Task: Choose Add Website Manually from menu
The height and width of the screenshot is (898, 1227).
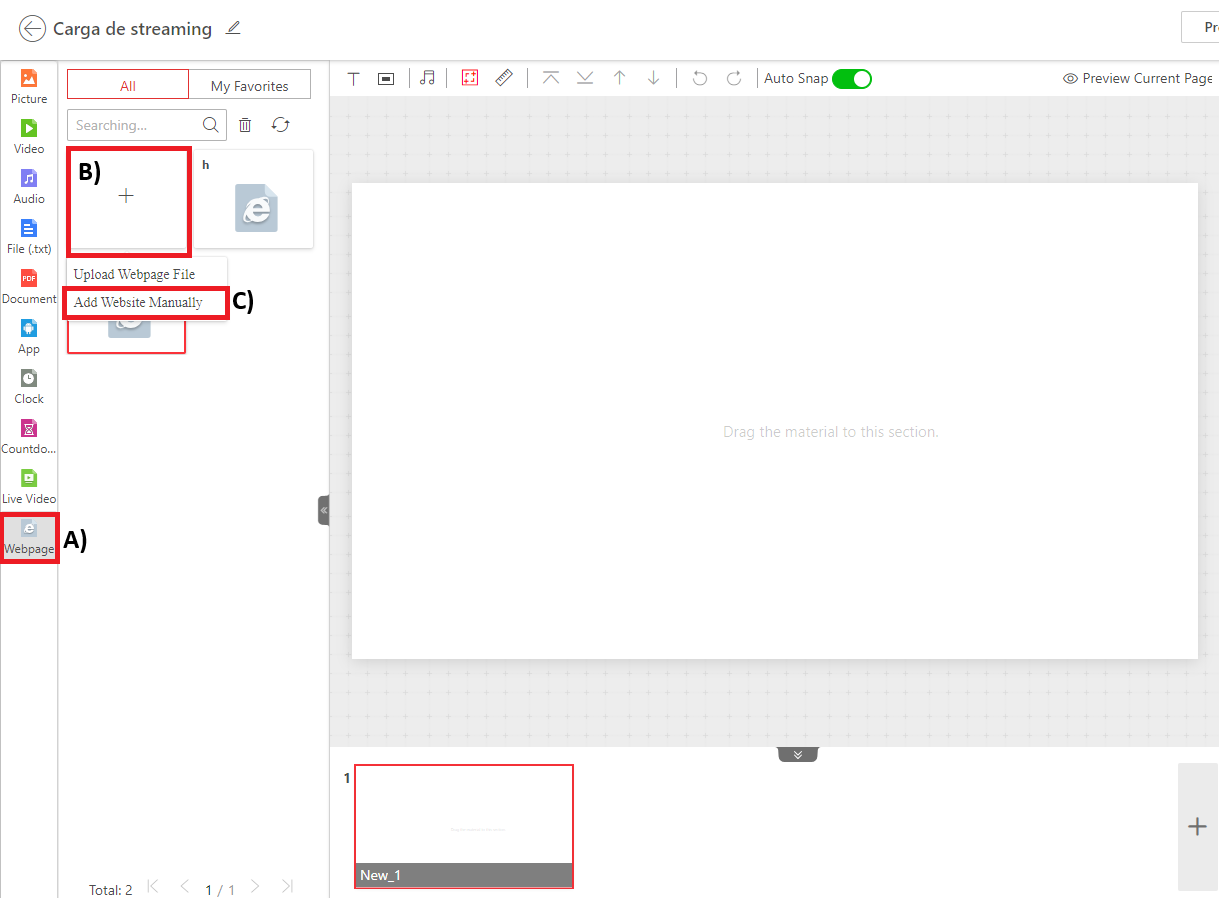Action: point(138,302)
